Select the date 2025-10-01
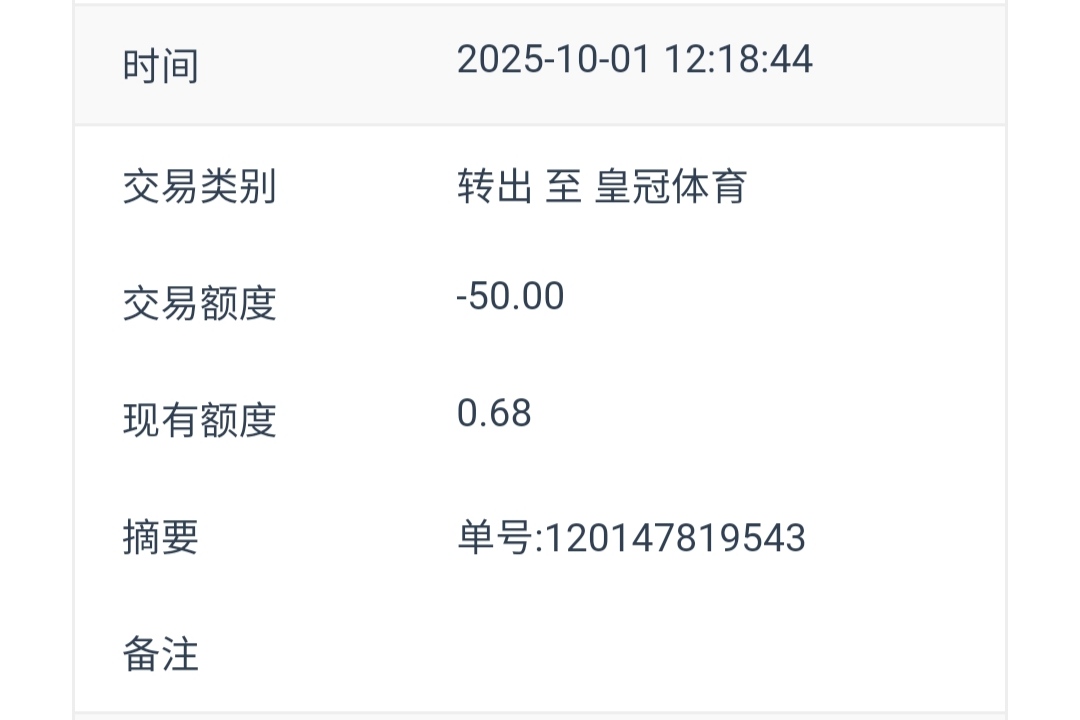Viewport: 1080px width, 720px height. 553,60
